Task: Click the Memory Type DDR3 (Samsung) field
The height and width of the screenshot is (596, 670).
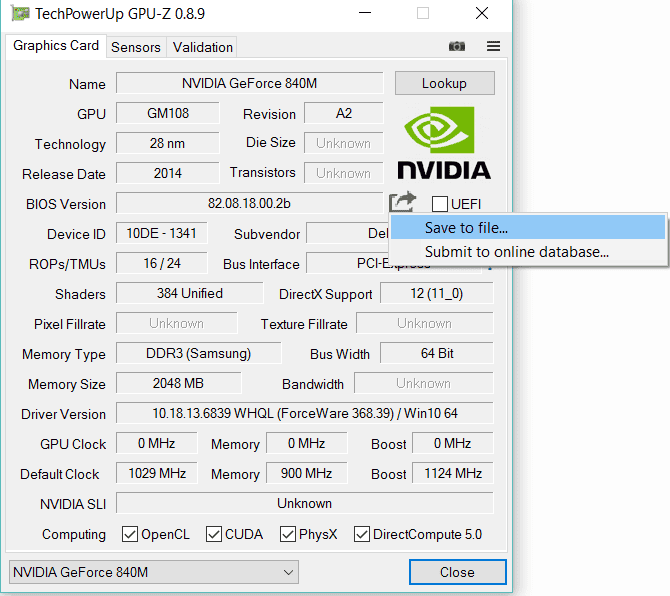Action: point(199,353)
